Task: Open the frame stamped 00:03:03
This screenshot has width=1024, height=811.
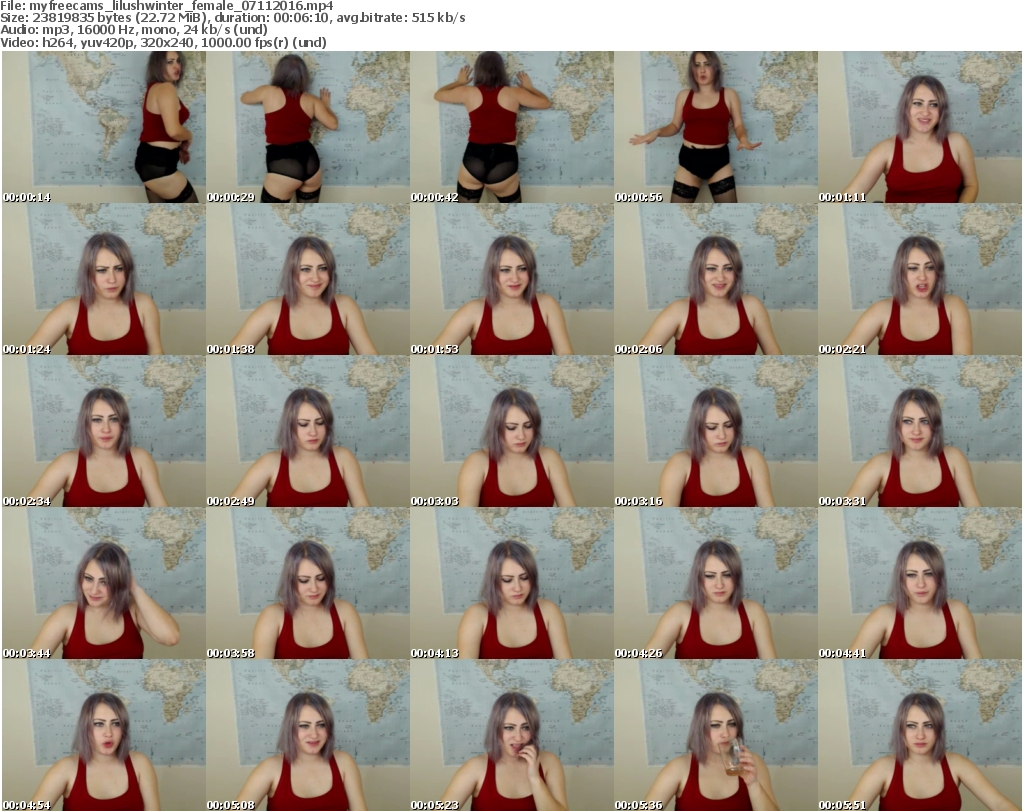Action: [x=512, y=431]
